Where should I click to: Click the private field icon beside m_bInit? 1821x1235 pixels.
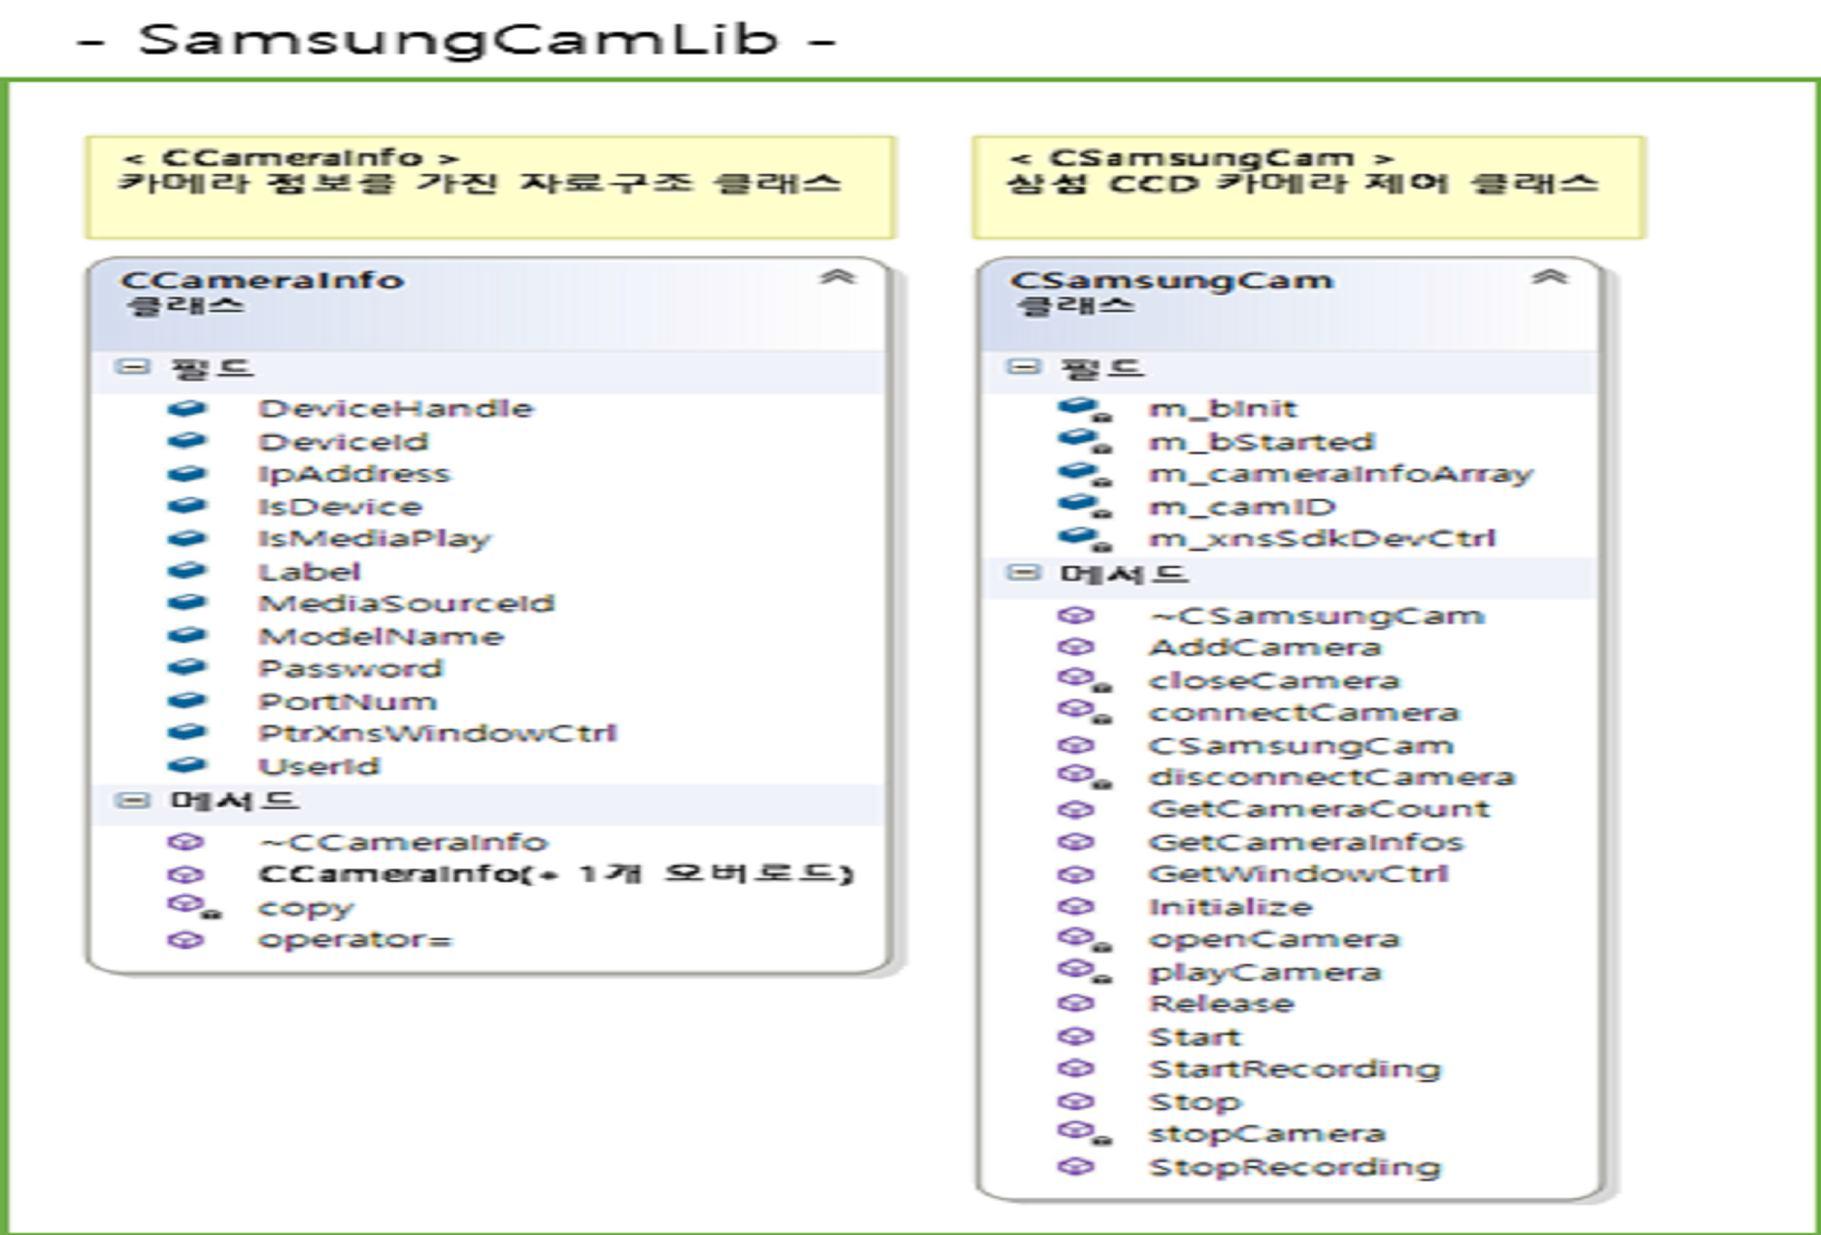pyautogui.click(x=1085, y=409)
